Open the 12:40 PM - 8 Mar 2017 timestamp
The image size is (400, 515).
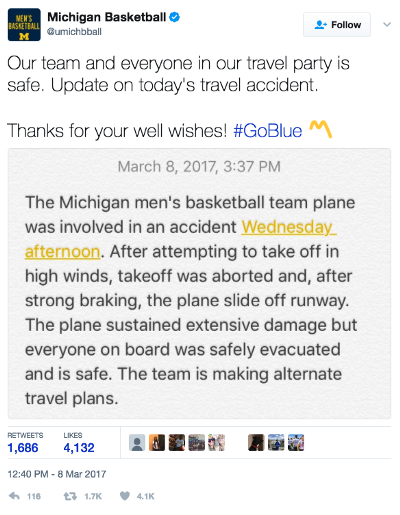point(57,474)
